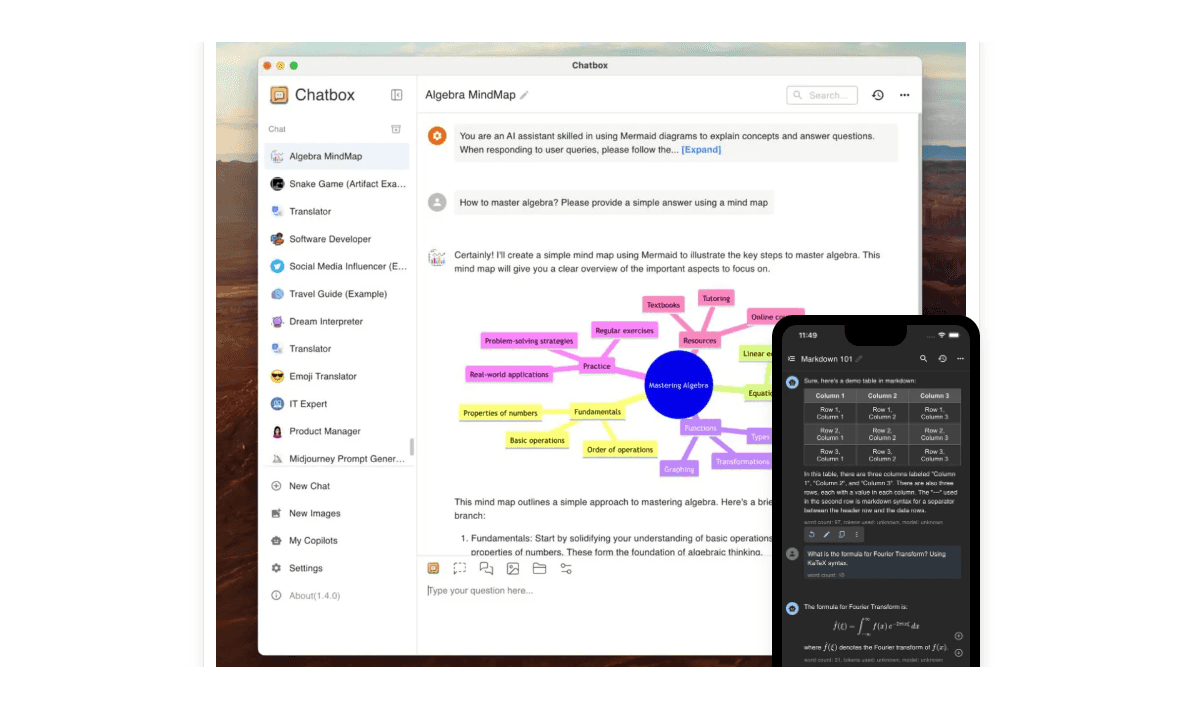This screenshot has height=707, width=1179.
Task: Click the 'How to master algebra?' user message
Action: coord(614,203)
